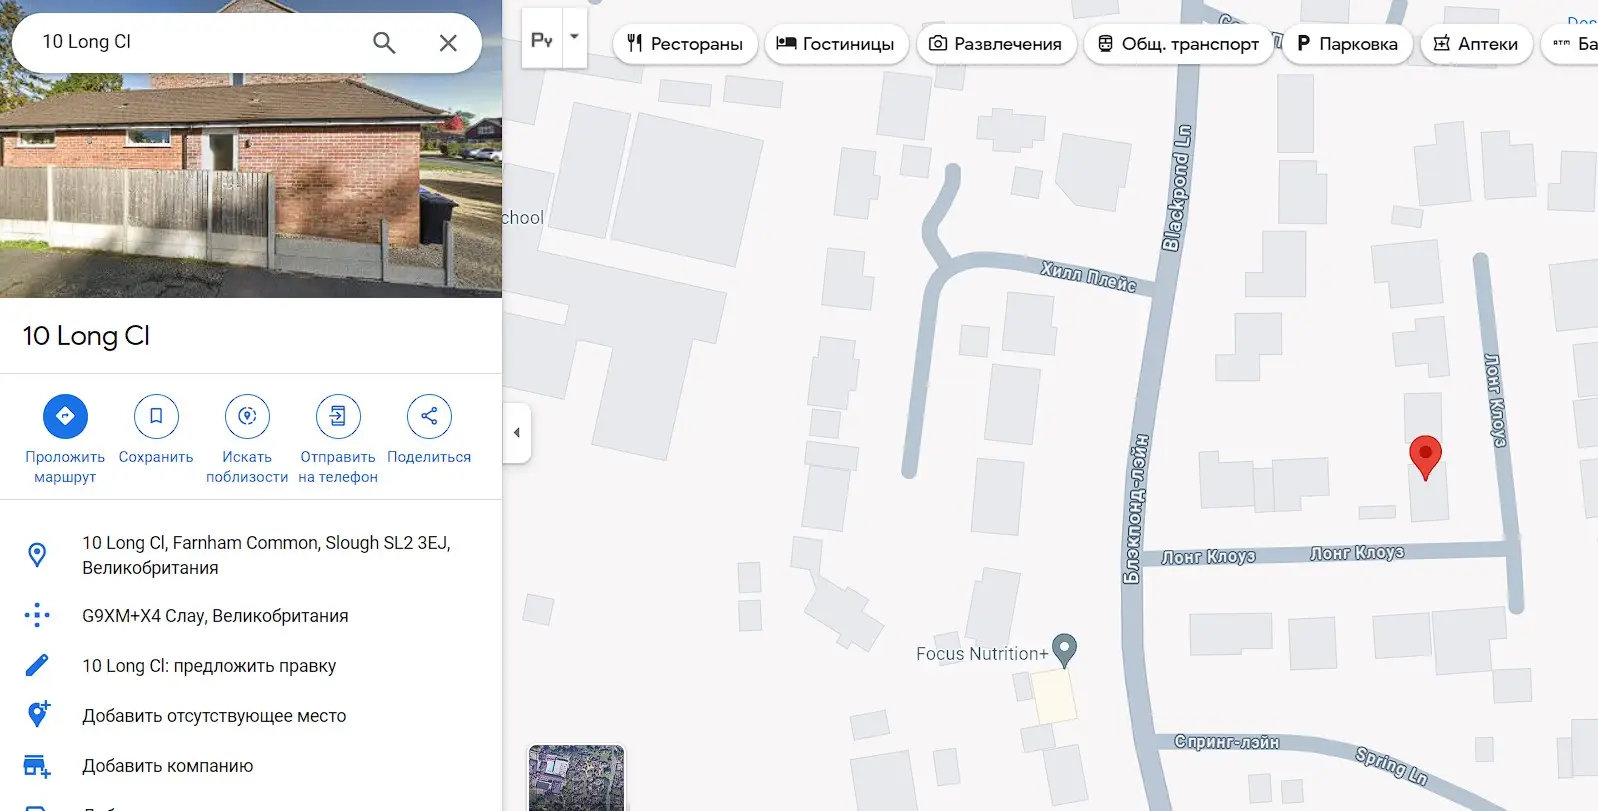Viewport: 1598px width, 811px height.
Task: Open directions with the Проложить маршрут icon
Action: tap(65, 416)
